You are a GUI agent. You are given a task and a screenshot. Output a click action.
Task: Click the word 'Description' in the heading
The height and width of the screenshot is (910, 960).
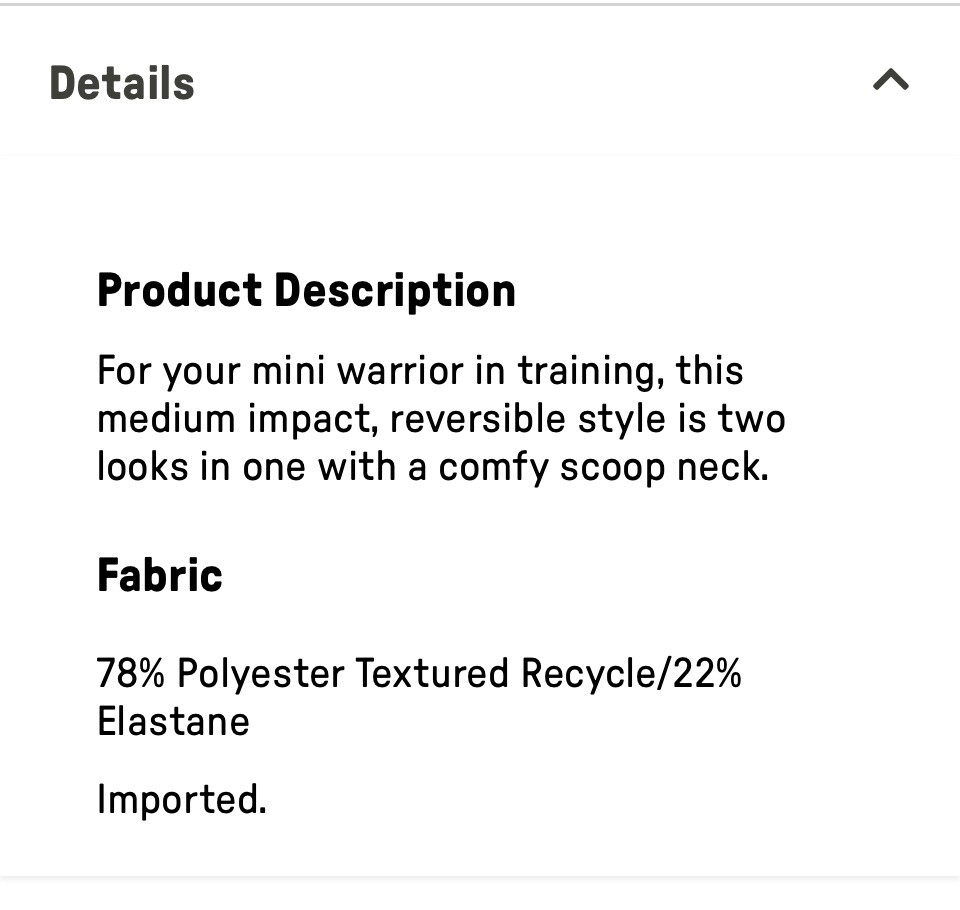tap(395, 291)
